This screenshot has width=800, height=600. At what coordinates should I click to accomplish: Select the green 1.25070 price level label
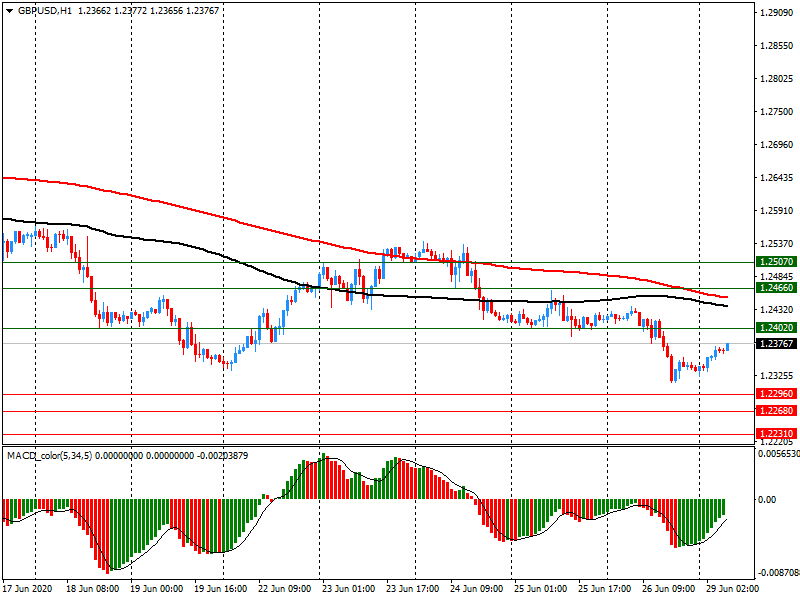[777, 262]
